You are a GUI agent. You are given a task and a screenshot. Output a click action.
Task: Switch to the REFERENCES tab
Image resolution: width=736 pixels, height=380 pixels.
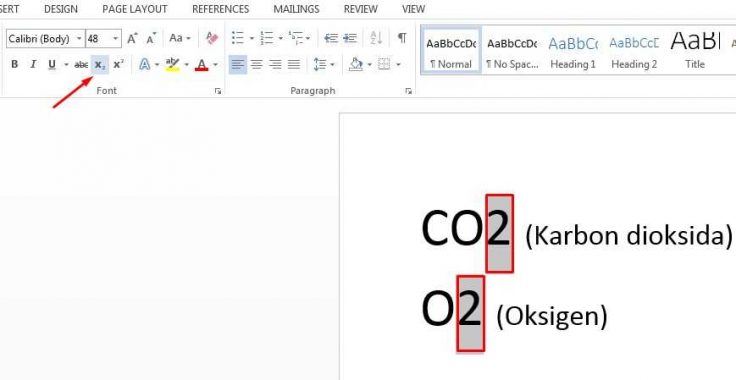pos(221,9)
